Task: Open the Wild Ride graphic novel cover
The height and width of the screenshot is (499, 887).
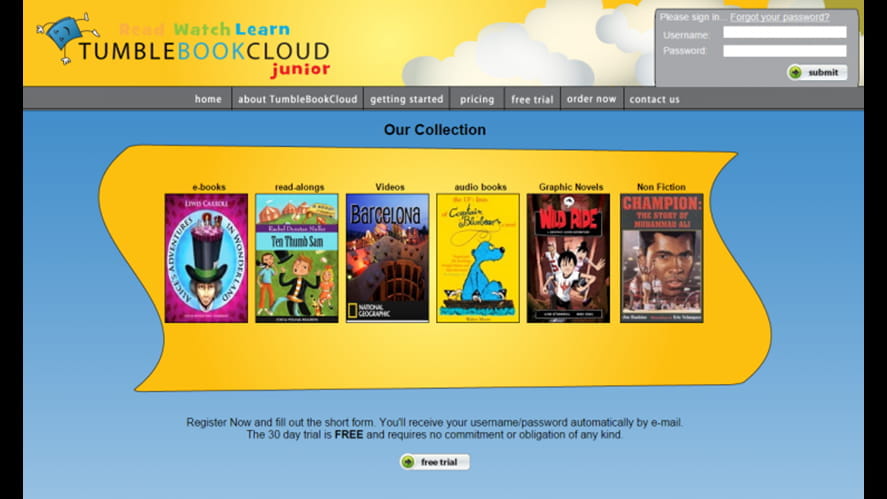Action: click(x=569, y=259)
